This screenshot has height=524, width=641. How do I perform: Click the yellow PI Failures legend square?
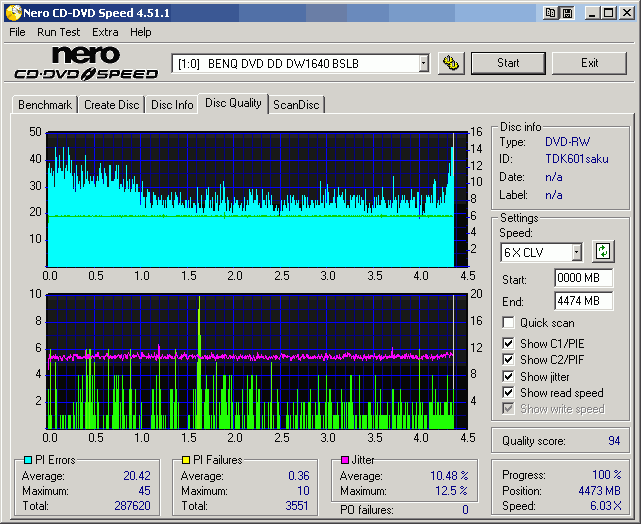tap(185, 460)
